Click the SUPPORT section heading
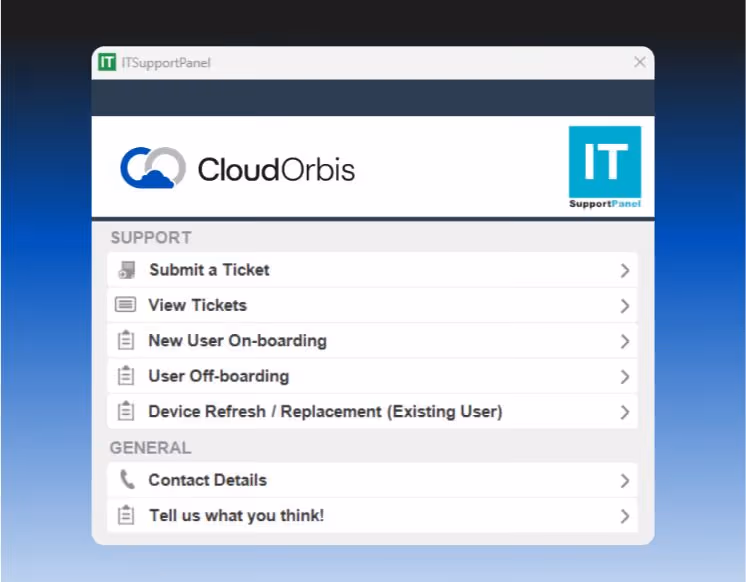The height and width of the screenshot is (582, 746). (x=151, y=237)
